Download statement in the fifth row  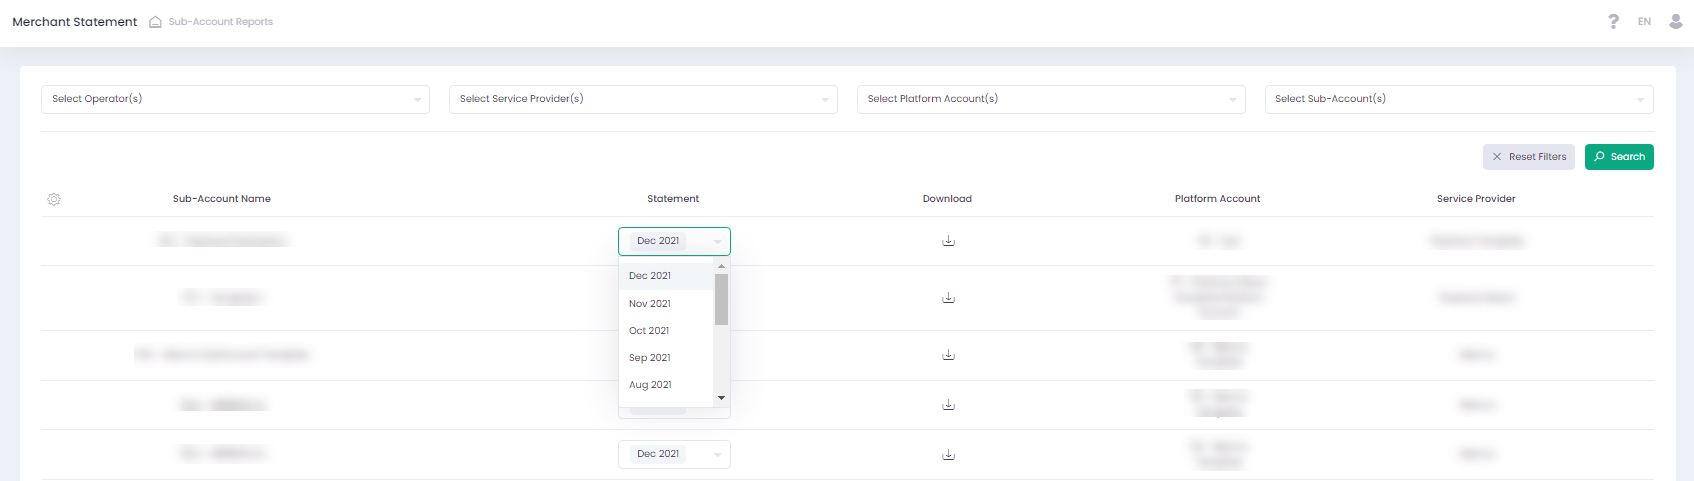(x=948, y=455)
